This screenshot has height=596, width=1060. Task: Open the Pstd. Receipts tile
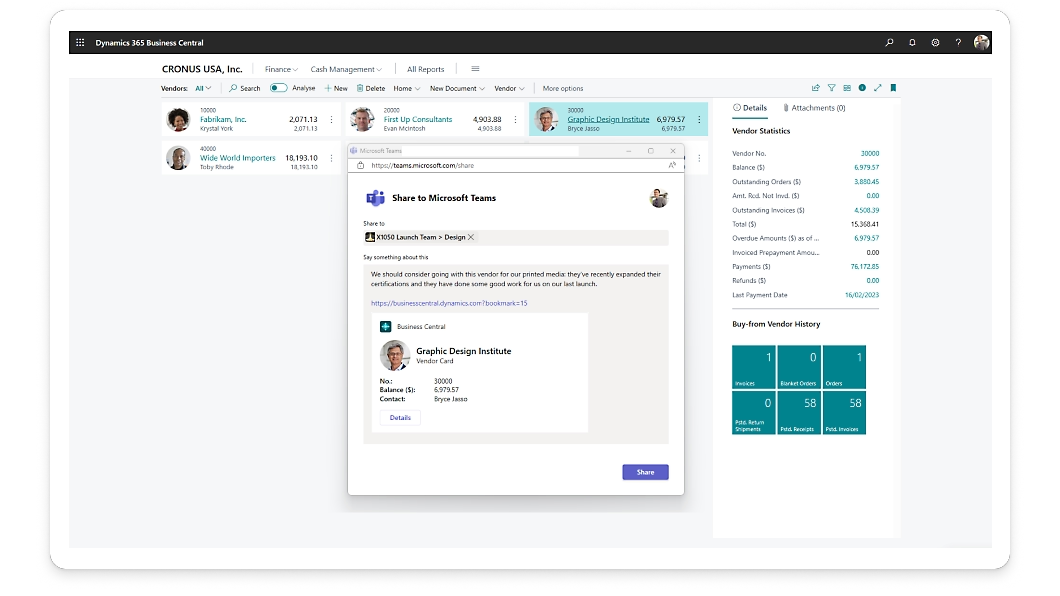(799, 413)
